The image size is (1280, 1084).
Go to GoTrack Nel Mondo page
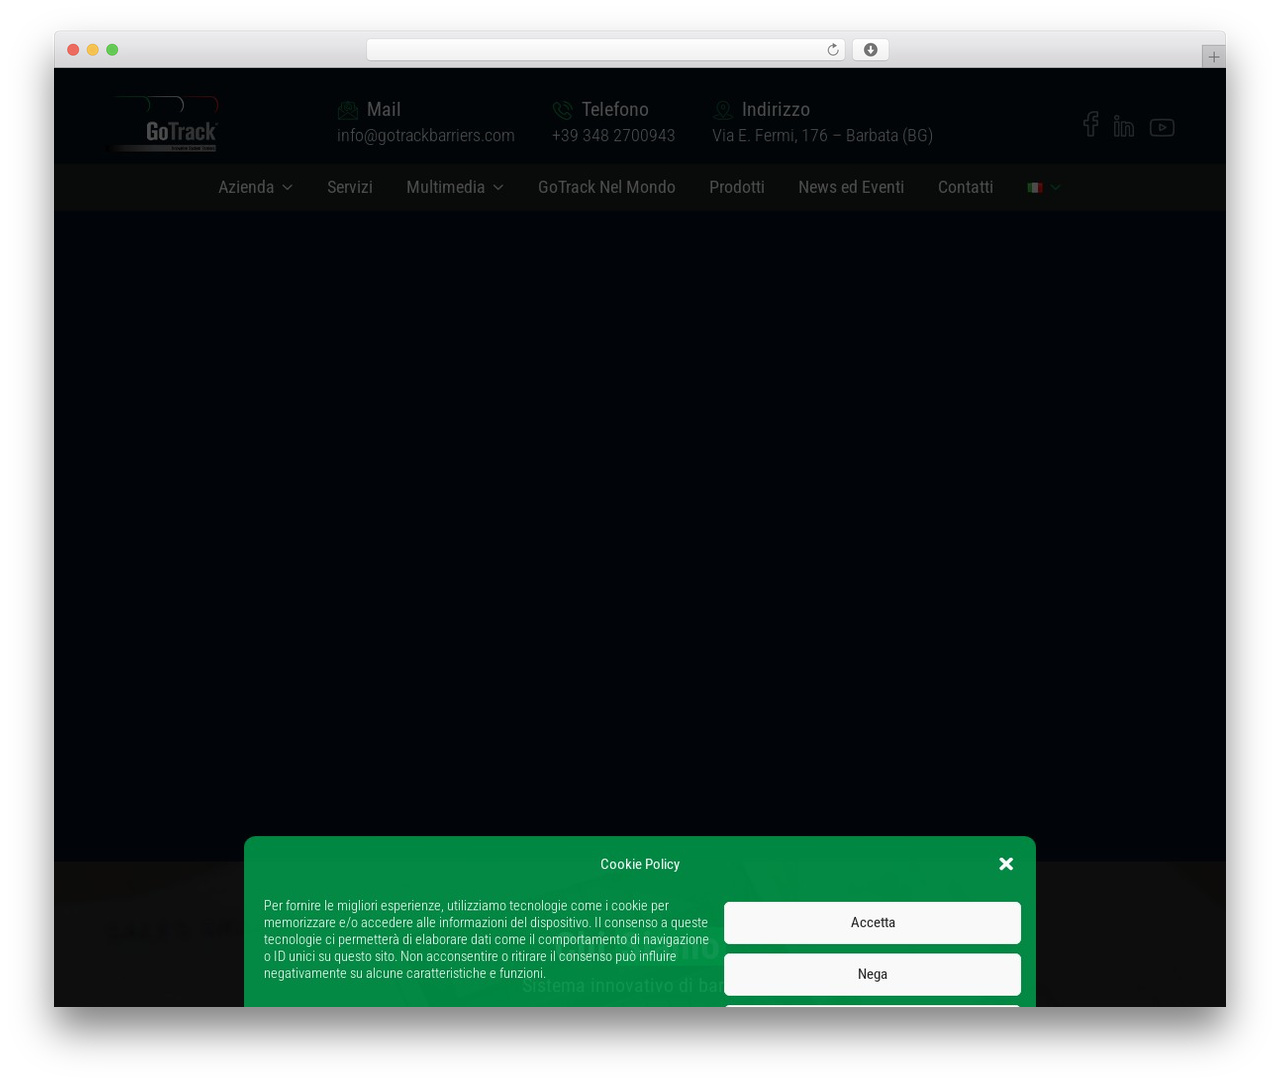point(607,187)
